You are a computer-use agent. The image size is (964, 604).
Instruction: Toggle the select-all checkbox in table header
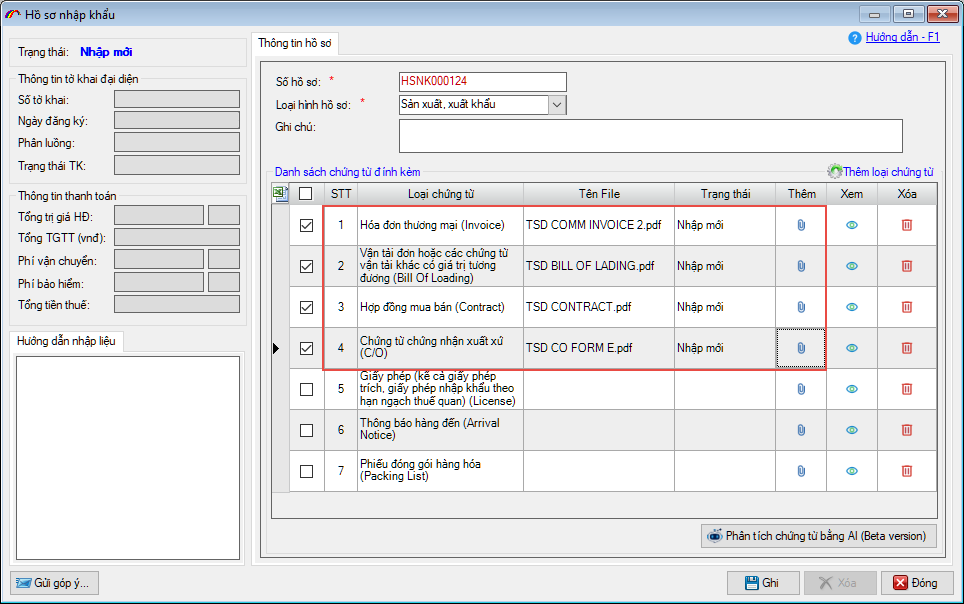pos(306,194)
